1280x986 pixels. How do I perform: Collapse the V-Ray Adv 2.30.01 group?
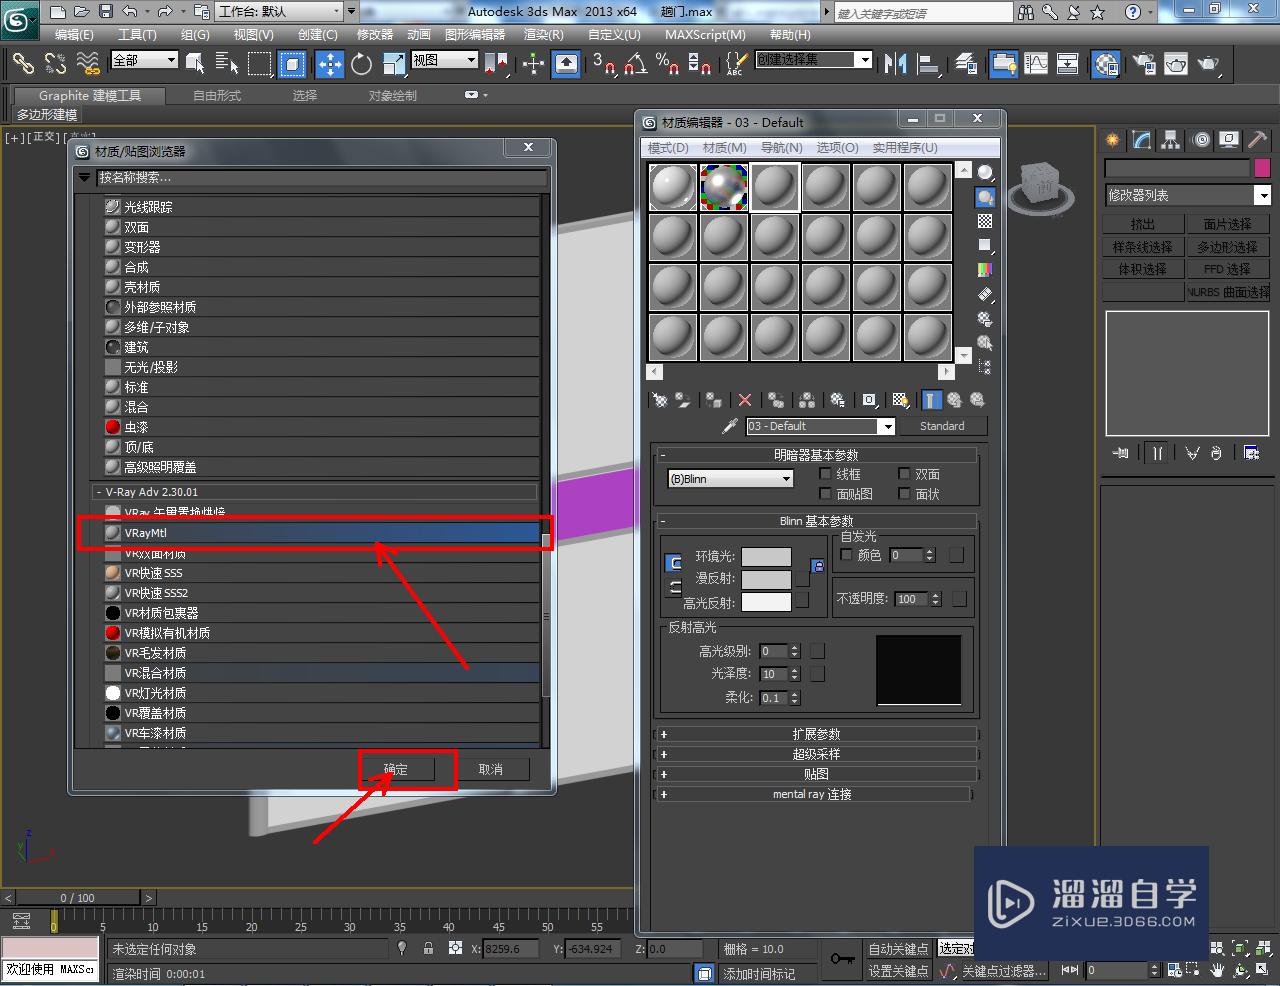(x=315, y=492)
